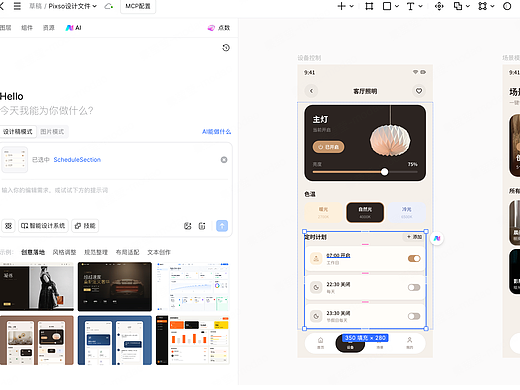This screenshot has width=520, height=390.
Task: Click the 技能 skills button
Action: point(85,226)
